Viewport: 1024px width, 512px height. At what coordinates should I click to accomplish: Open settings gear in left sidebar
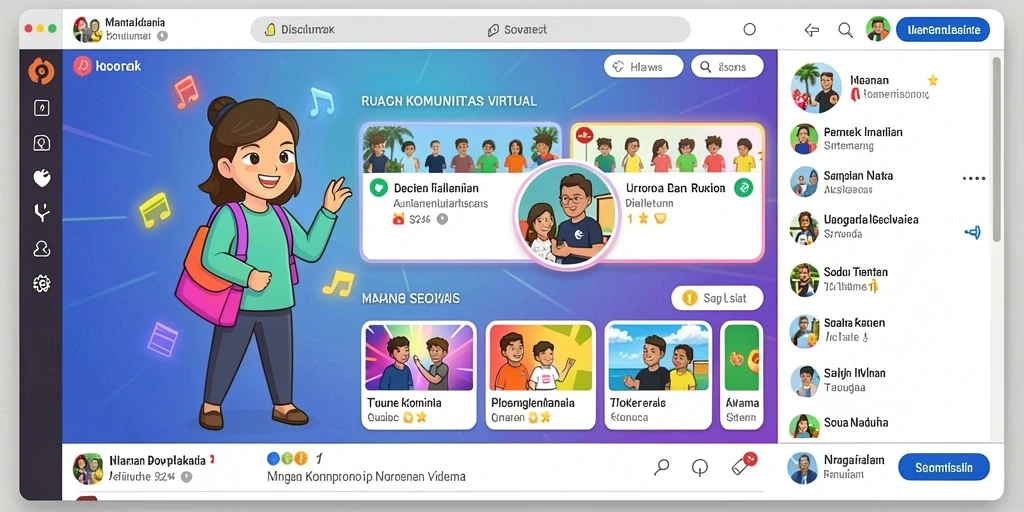pos(41,283)
